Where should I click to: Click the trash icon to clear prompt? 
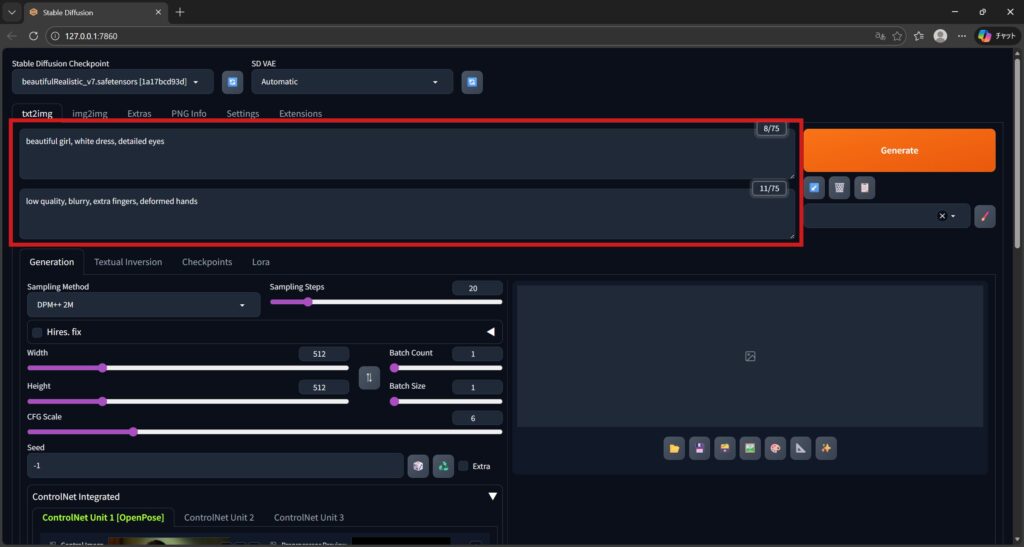coord(840,187)
